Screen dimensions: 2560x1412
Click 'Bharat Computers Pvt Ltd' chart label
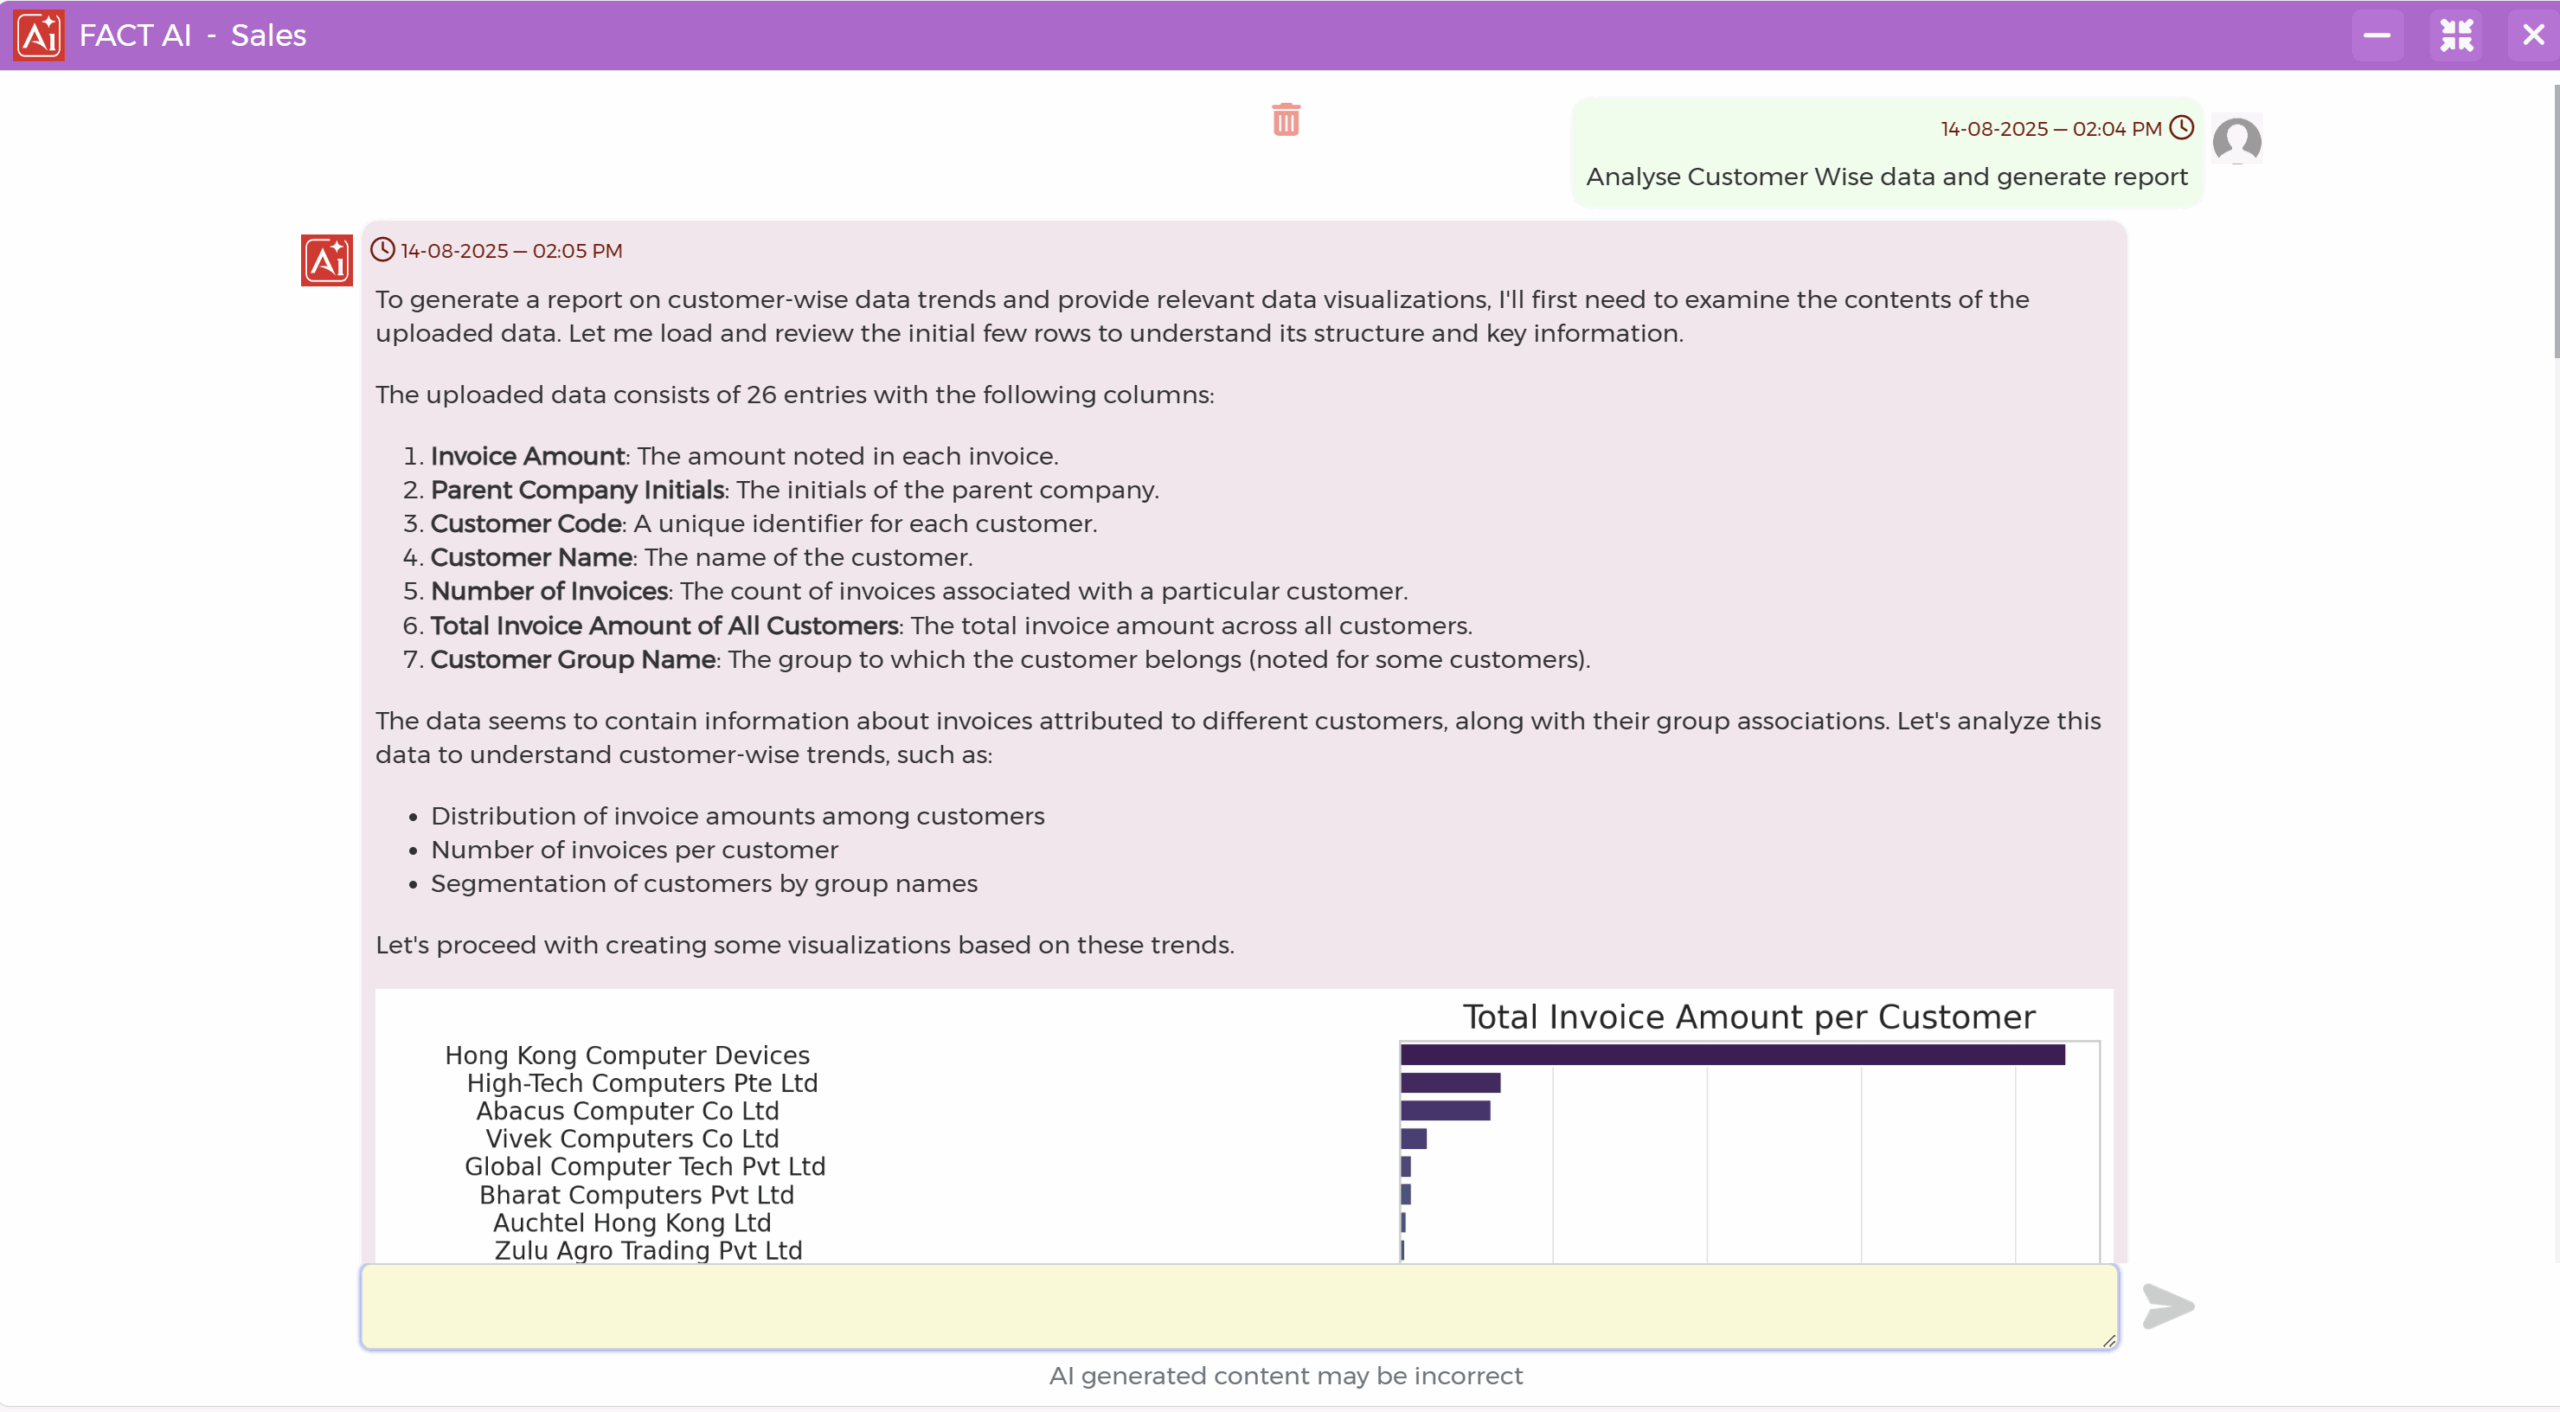637,1195
